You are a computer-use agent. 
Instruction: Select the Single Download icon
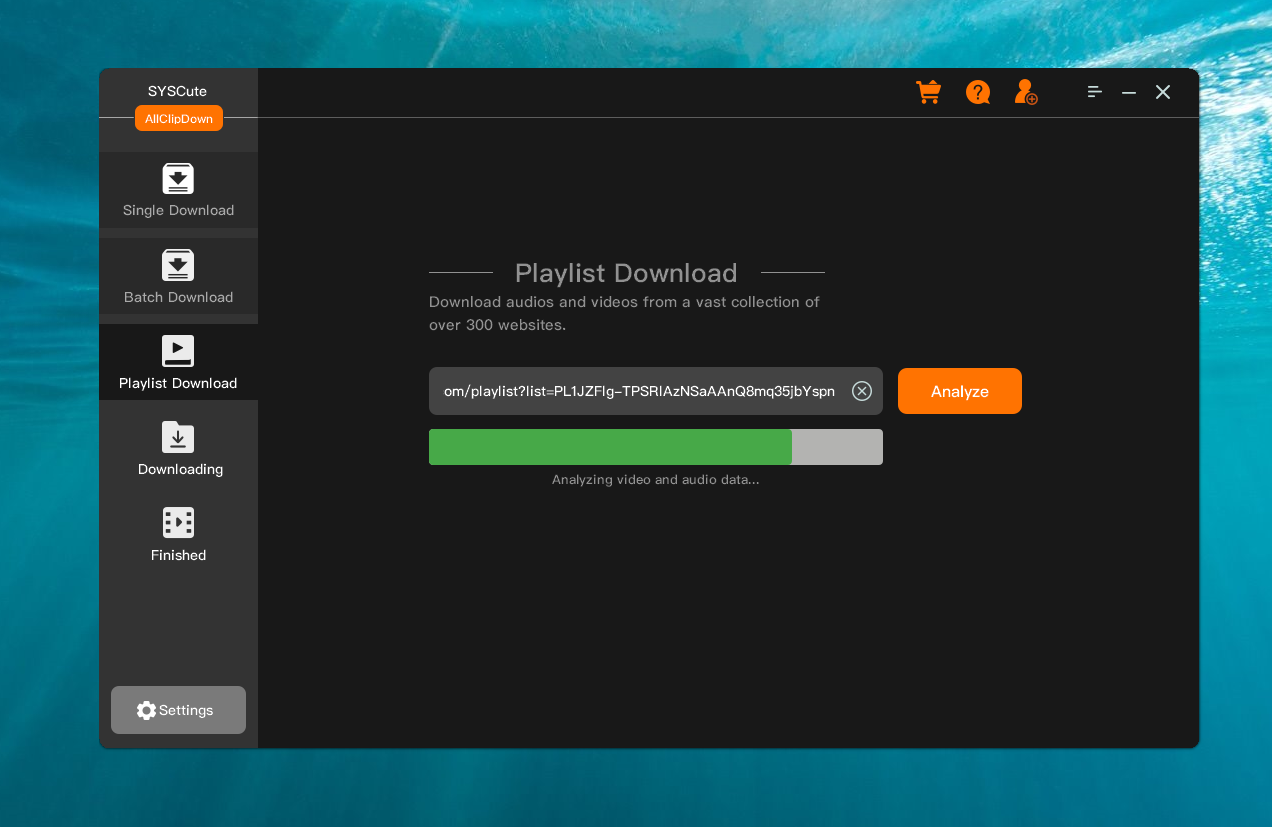pos(178,179)
